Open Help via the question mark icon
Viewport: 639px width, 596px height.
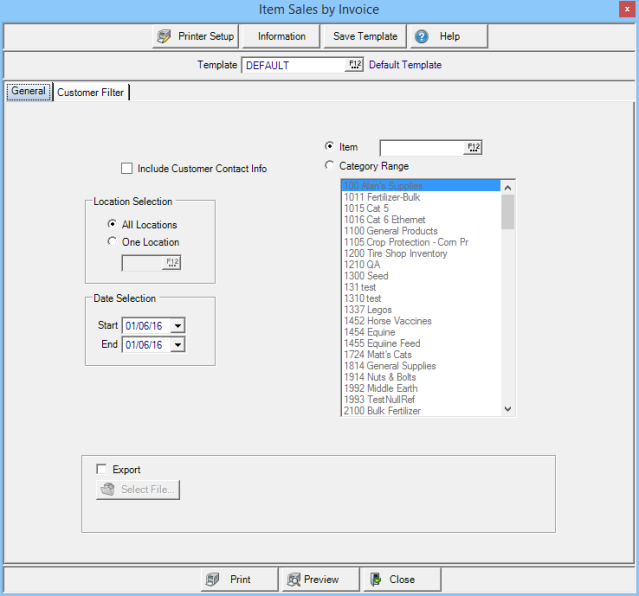tap(422, 37)
